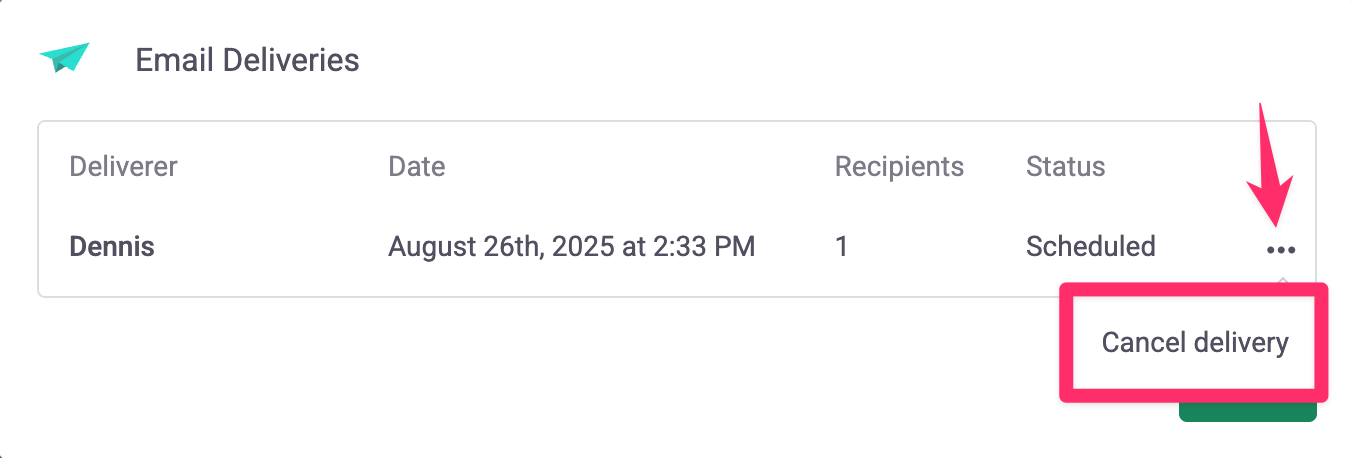Select Cancel delivery from the popup menu

(1195, 343)
